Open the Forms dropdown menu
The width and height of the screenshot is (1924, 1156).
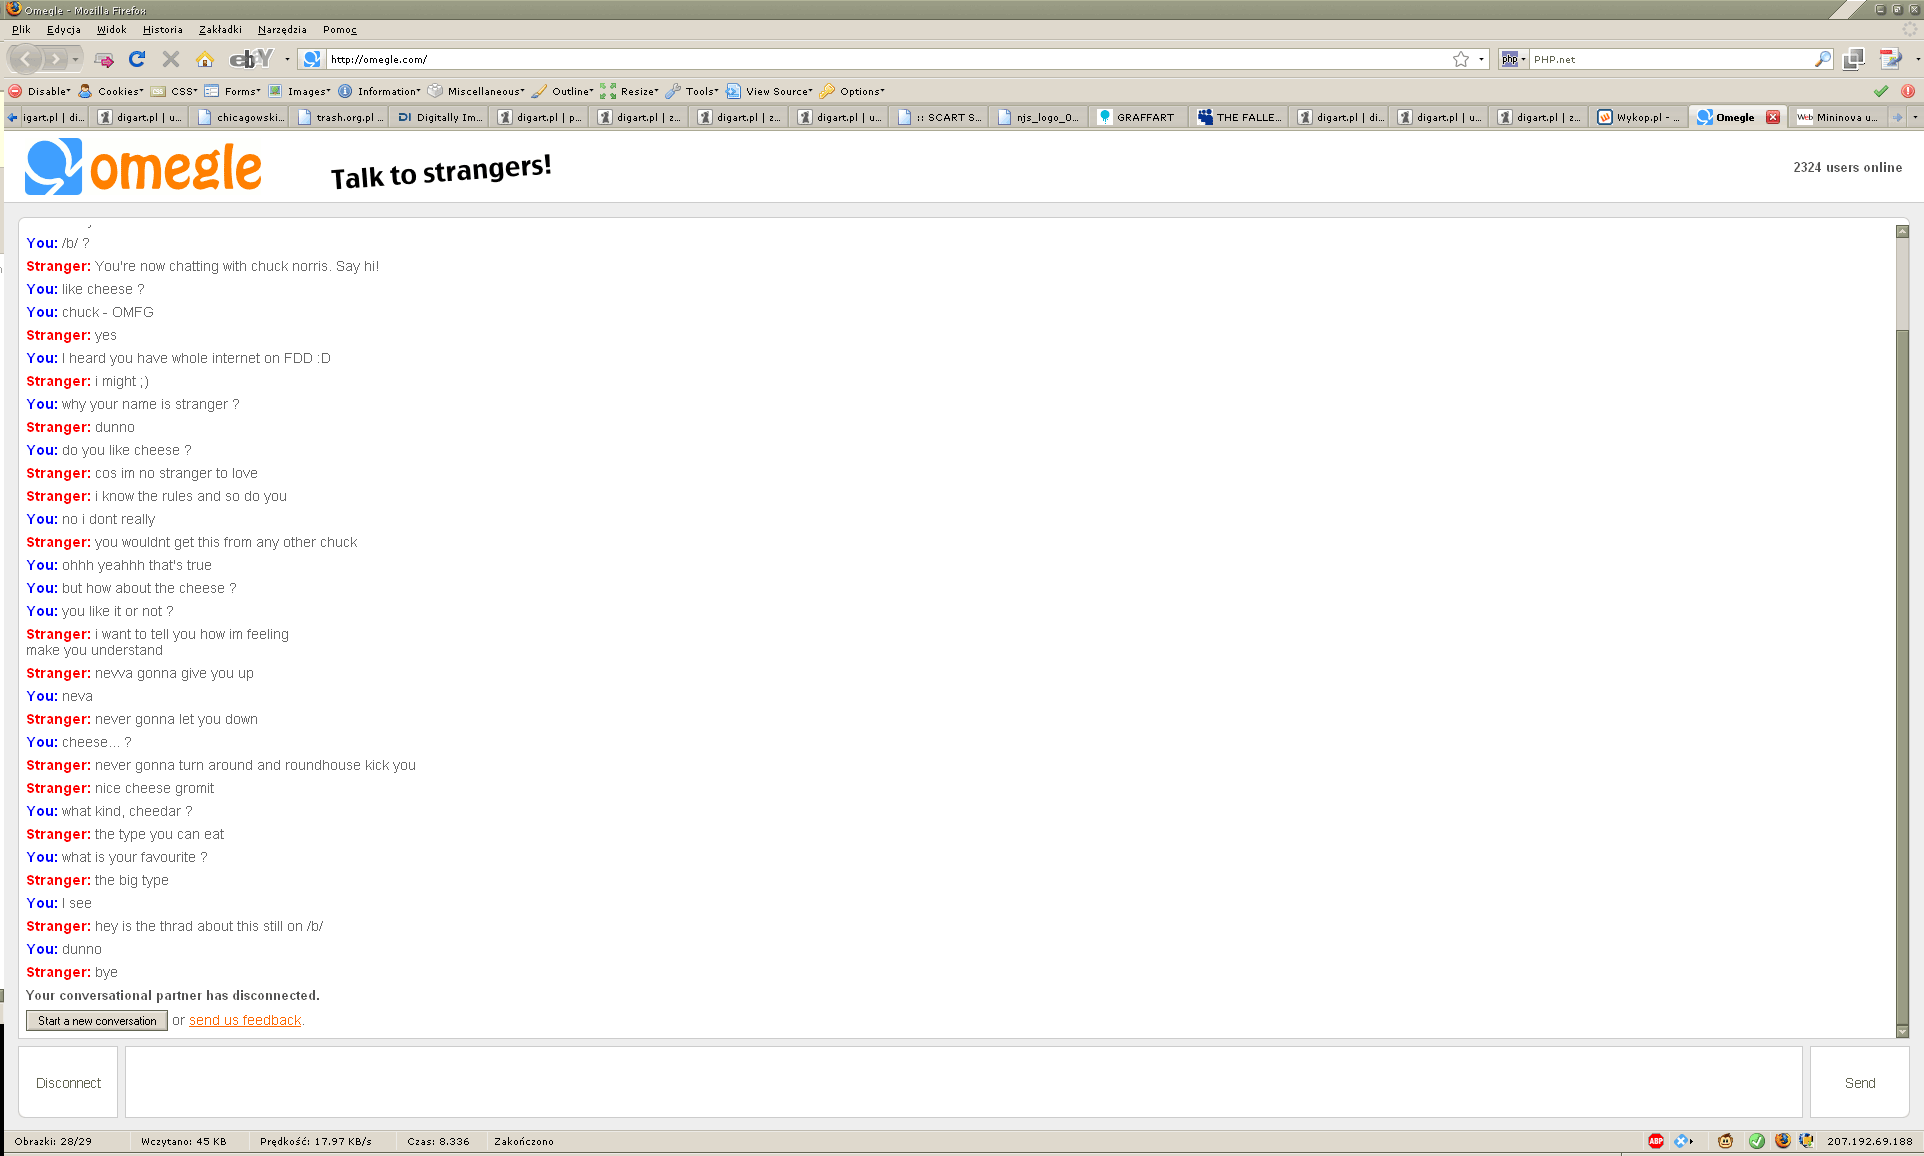pyautogui.click(x=233, y=91)
